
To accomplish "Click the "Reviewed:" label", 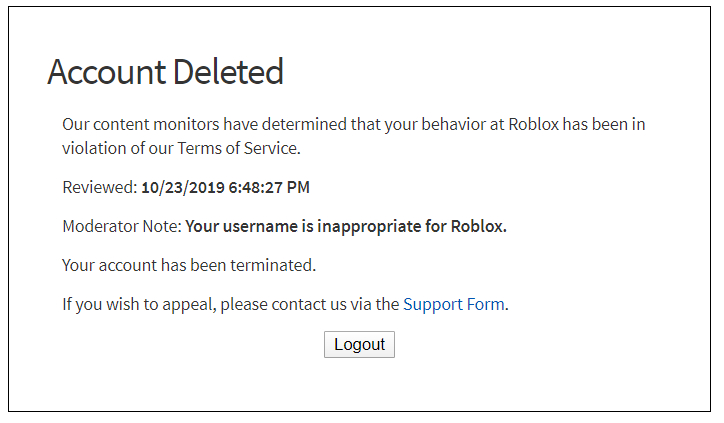I will [99, 187].
